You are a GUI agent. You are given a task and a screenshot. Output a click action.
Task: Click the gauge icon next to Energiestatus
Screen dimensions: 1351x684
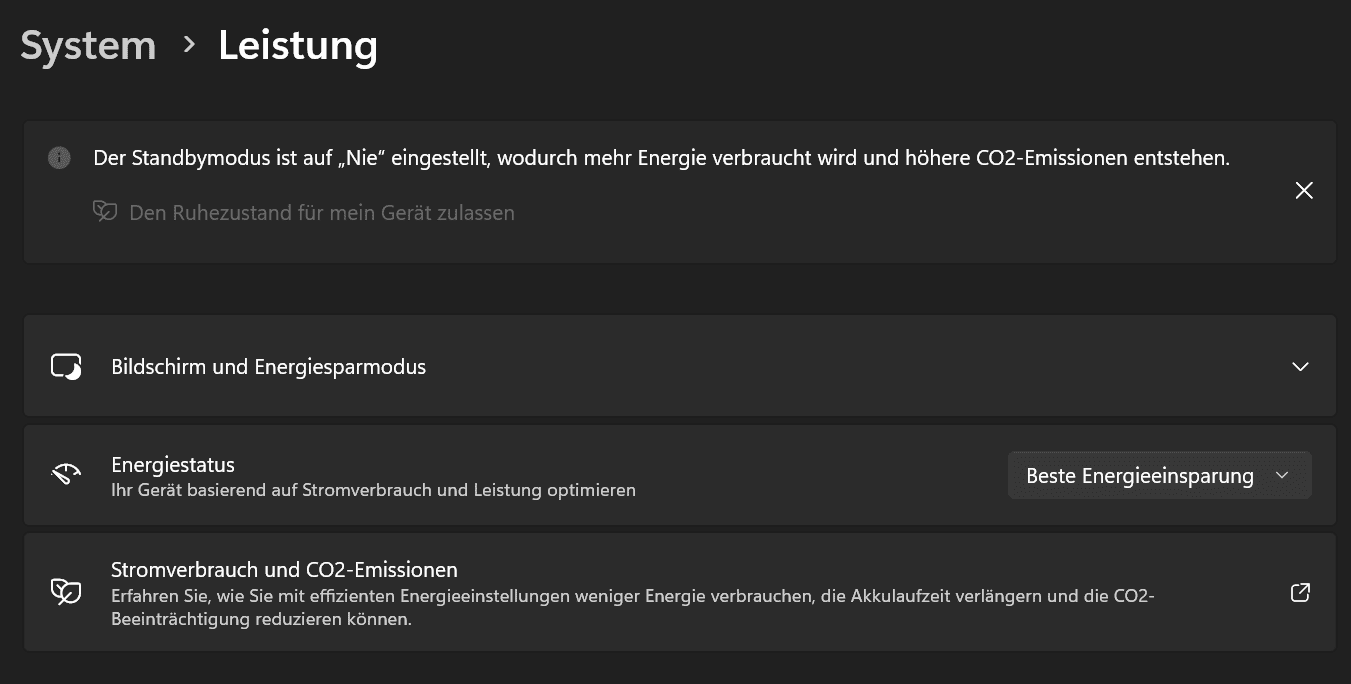pyautogui.click(x=66, y=475)
